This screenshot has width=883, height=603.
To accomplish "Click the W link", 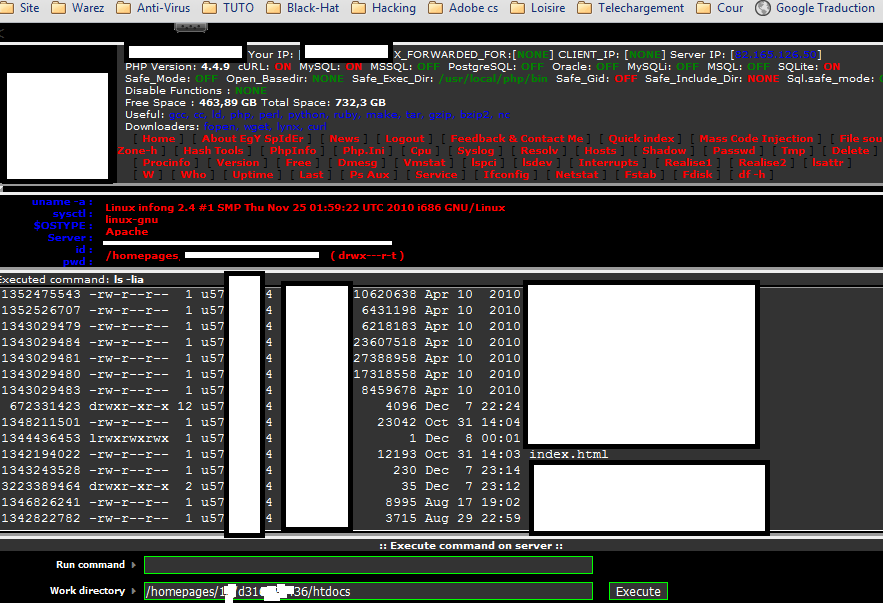I will [148, 175].
